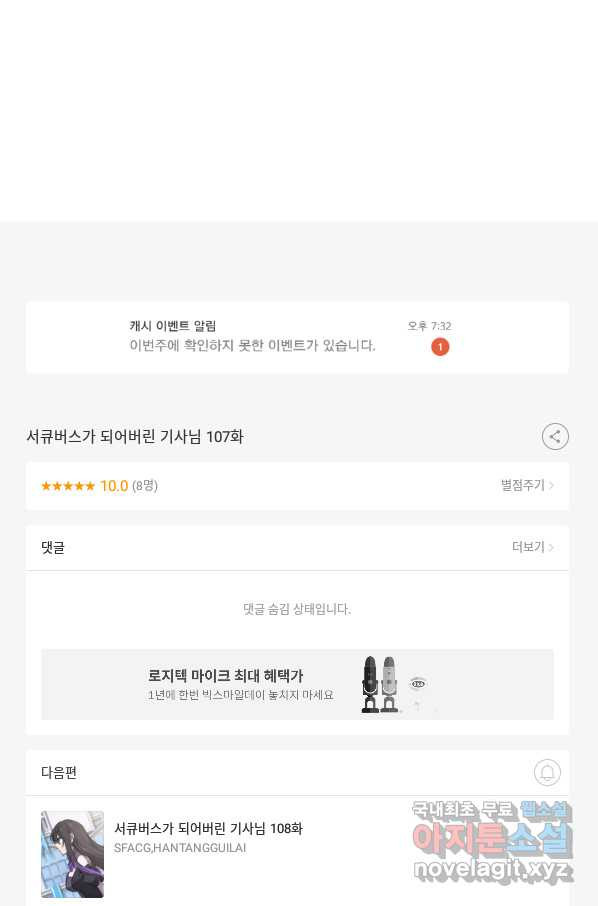Click the chevron beside 더보기
Image resolution: width=598 pixels, height=906 pixels.
click(551, 547)
